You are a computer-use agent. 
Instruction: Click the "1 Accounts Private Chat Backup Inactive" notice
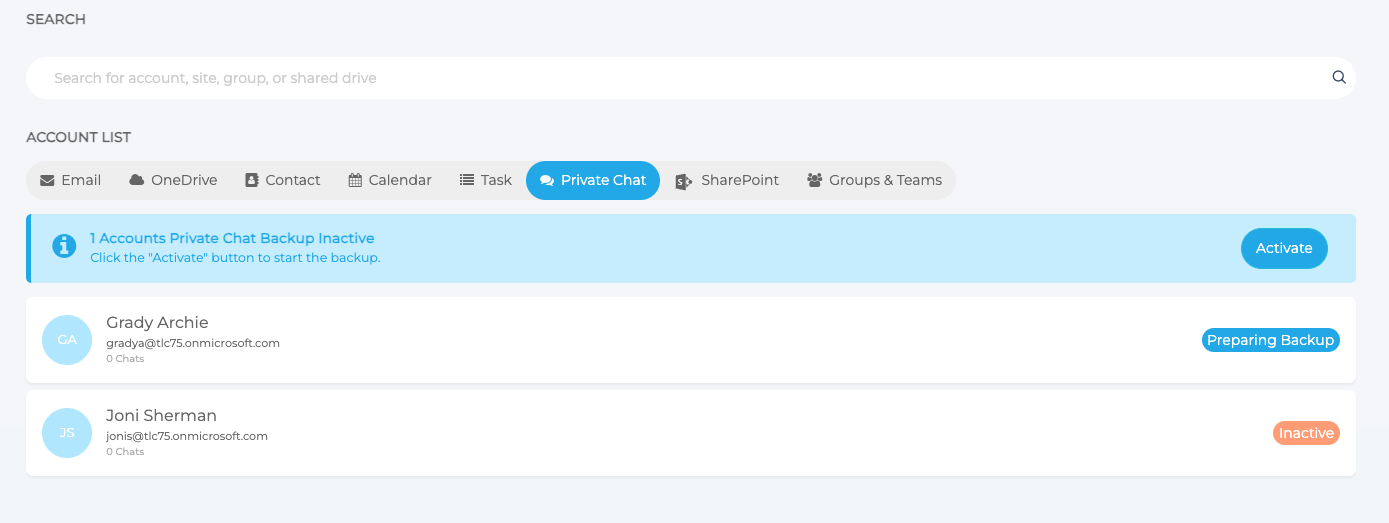point(232,238)
